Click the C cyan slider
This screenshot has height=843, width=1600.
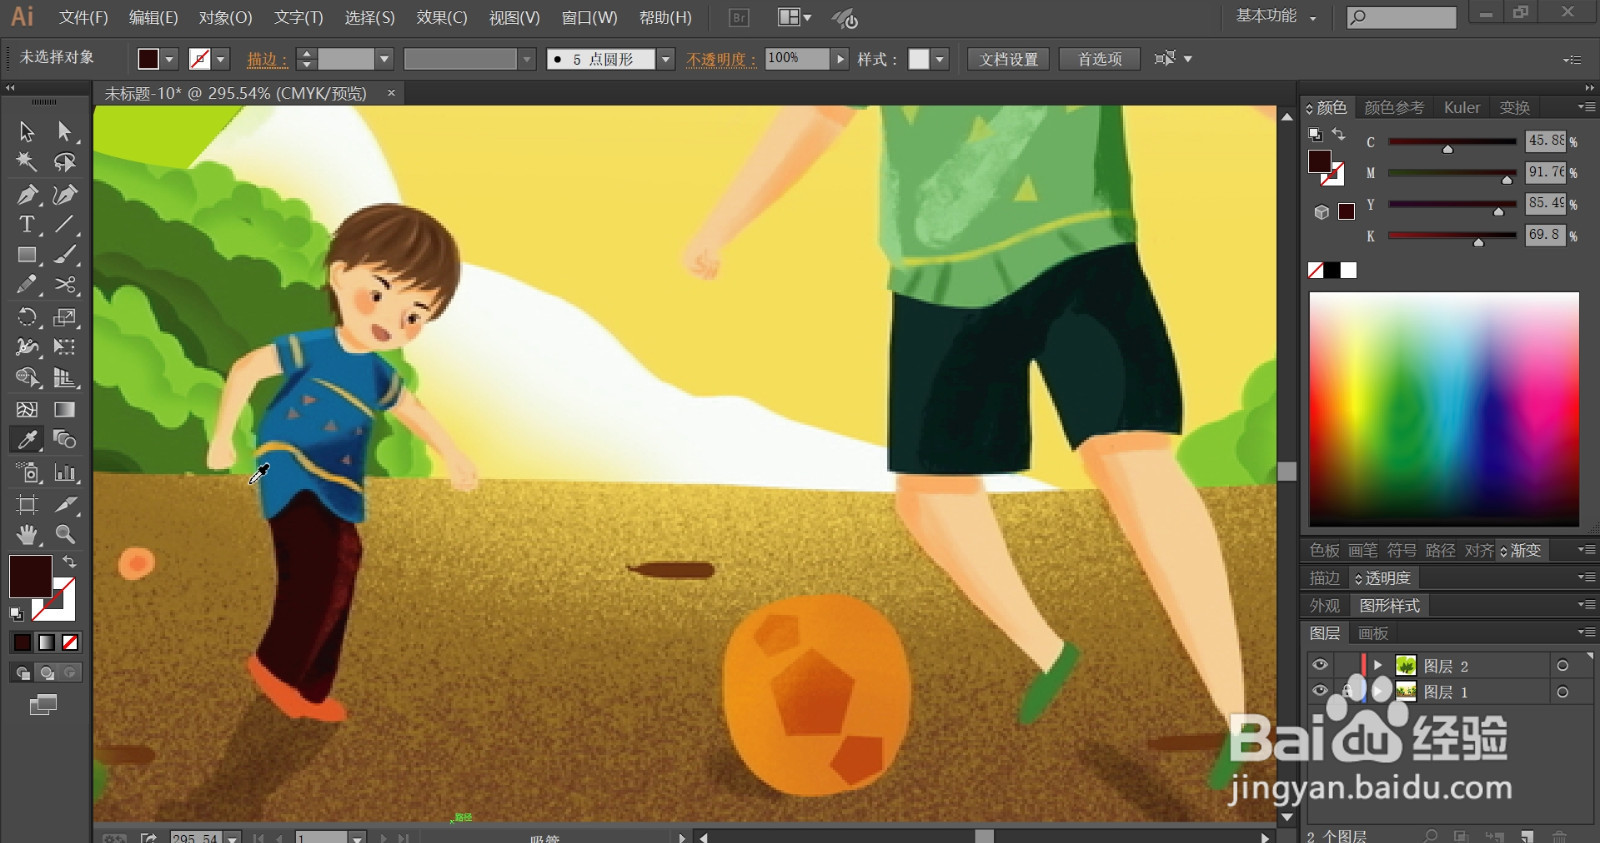tap(1452, 142)
